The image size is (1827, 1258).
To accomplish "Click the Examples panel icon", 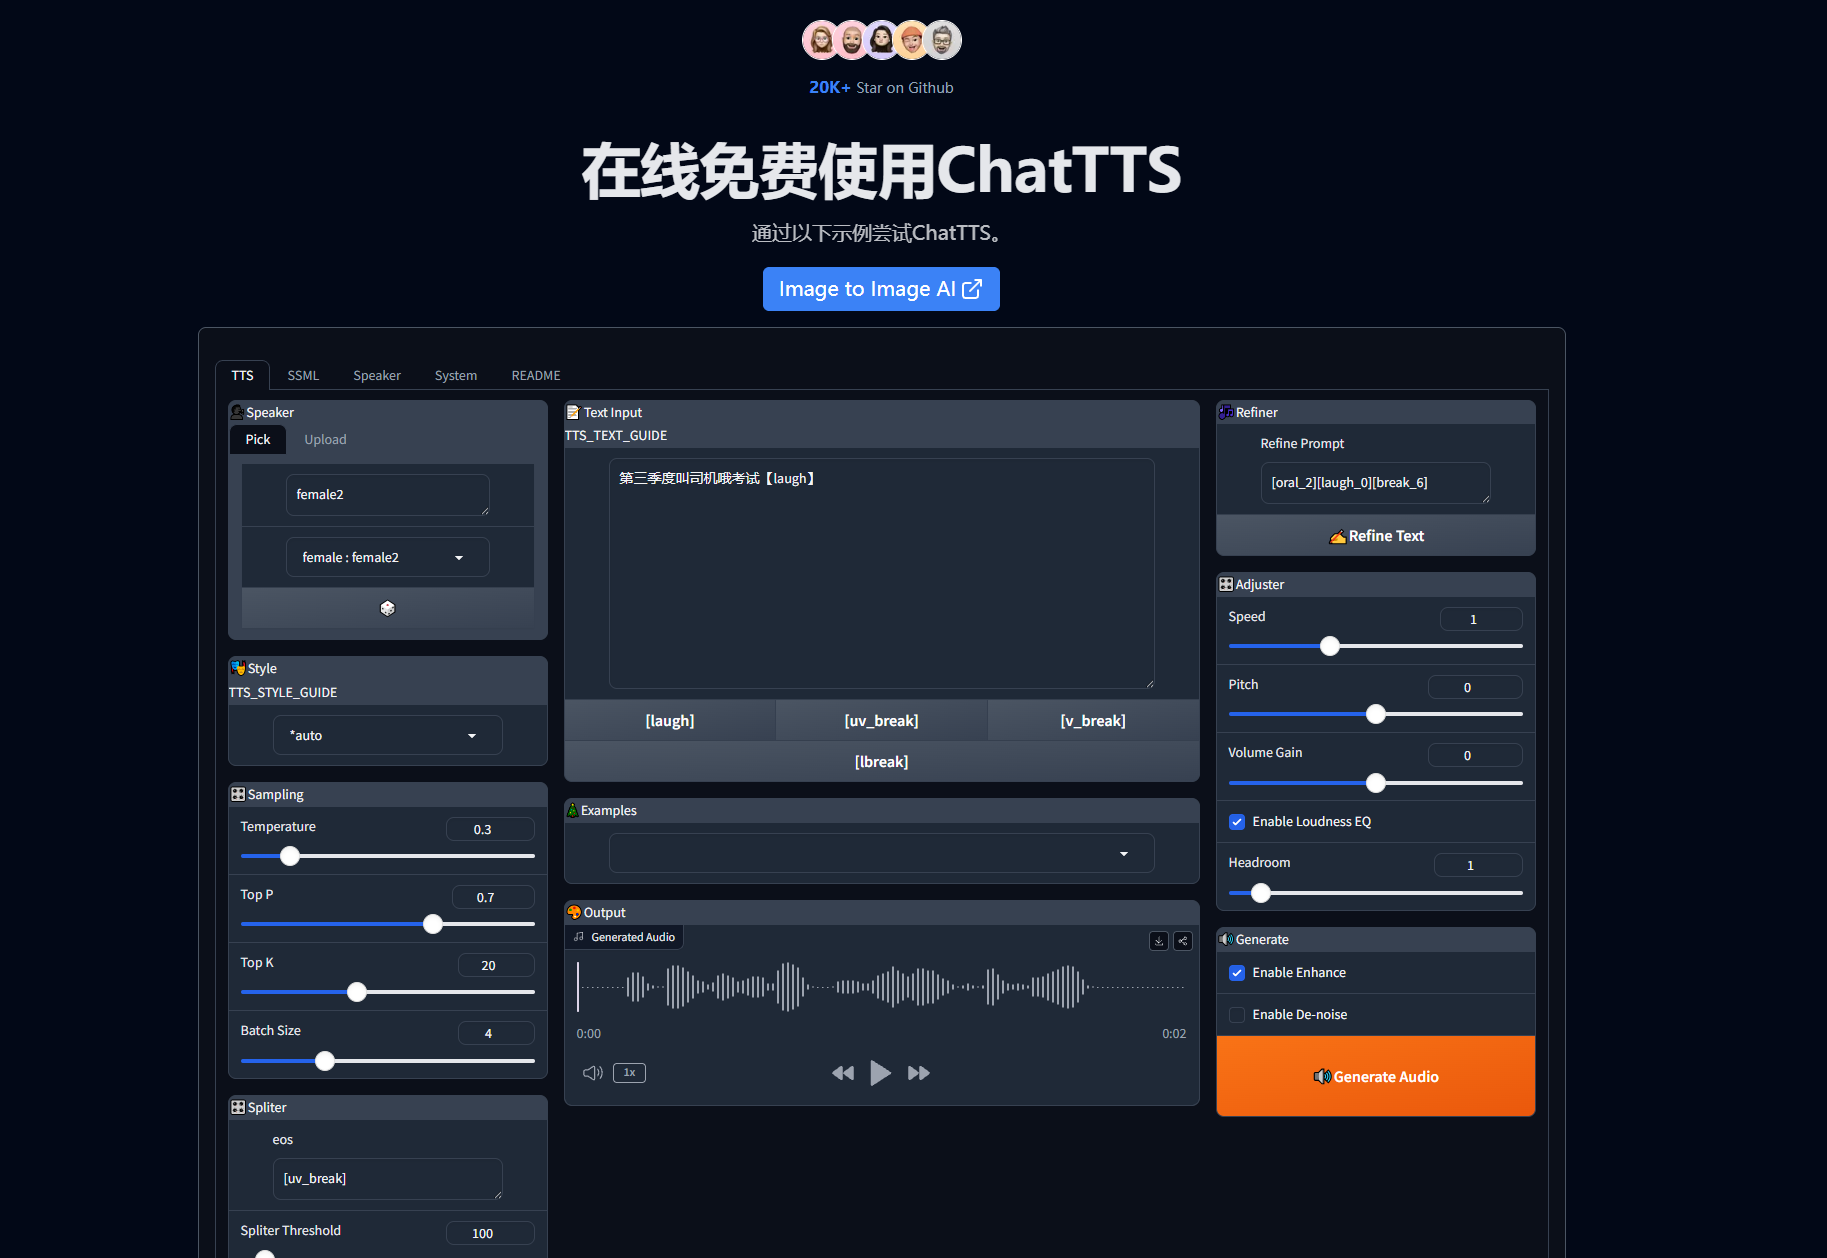I will tap(572, 810).
